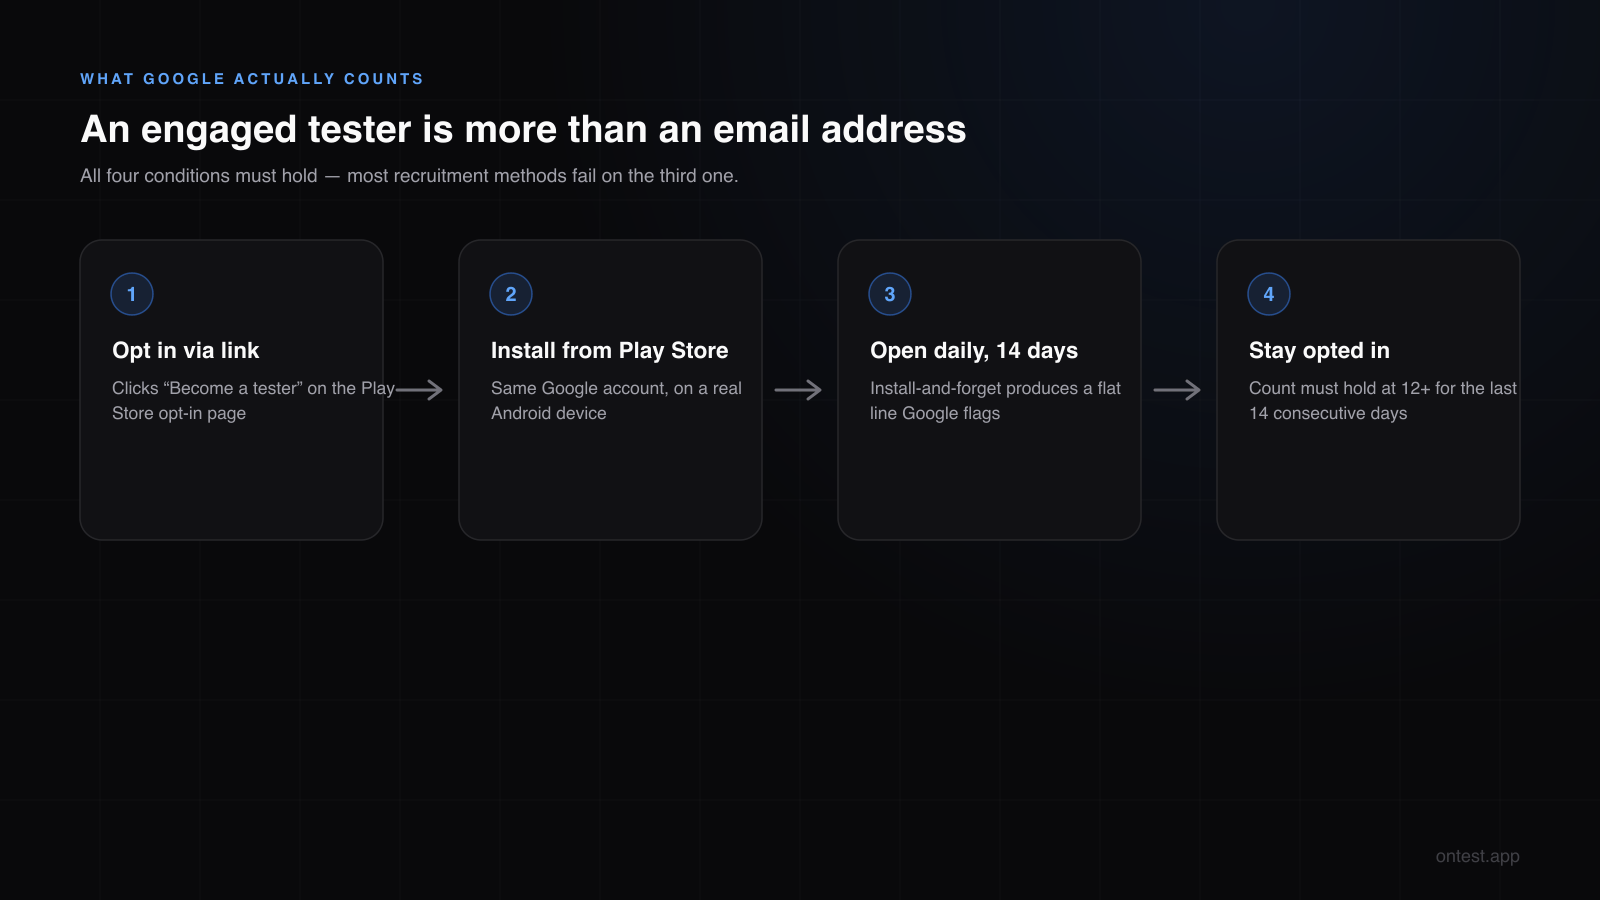Click the 'Install from Play Store' heading
This screenshot has height=900, width=1600.
(x=610, y=350)
